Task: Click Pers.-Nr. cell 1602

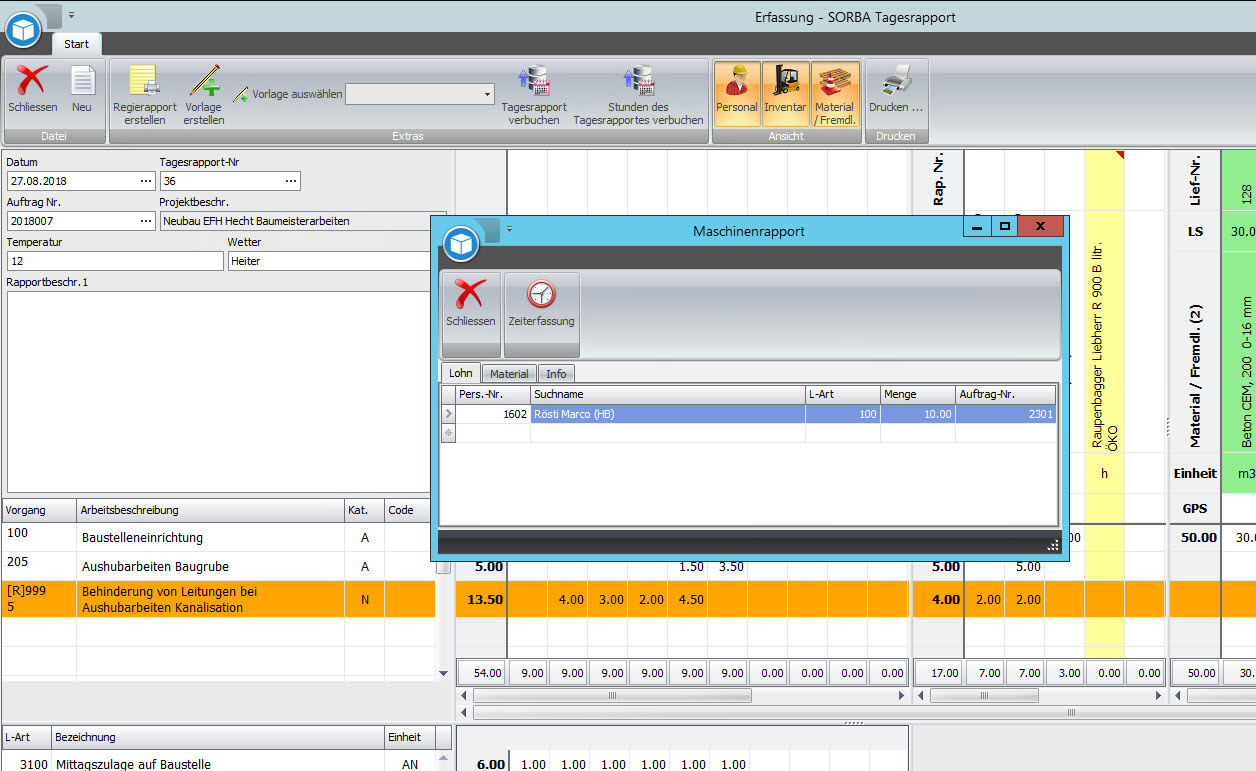Action: click(x=493, y=414)
